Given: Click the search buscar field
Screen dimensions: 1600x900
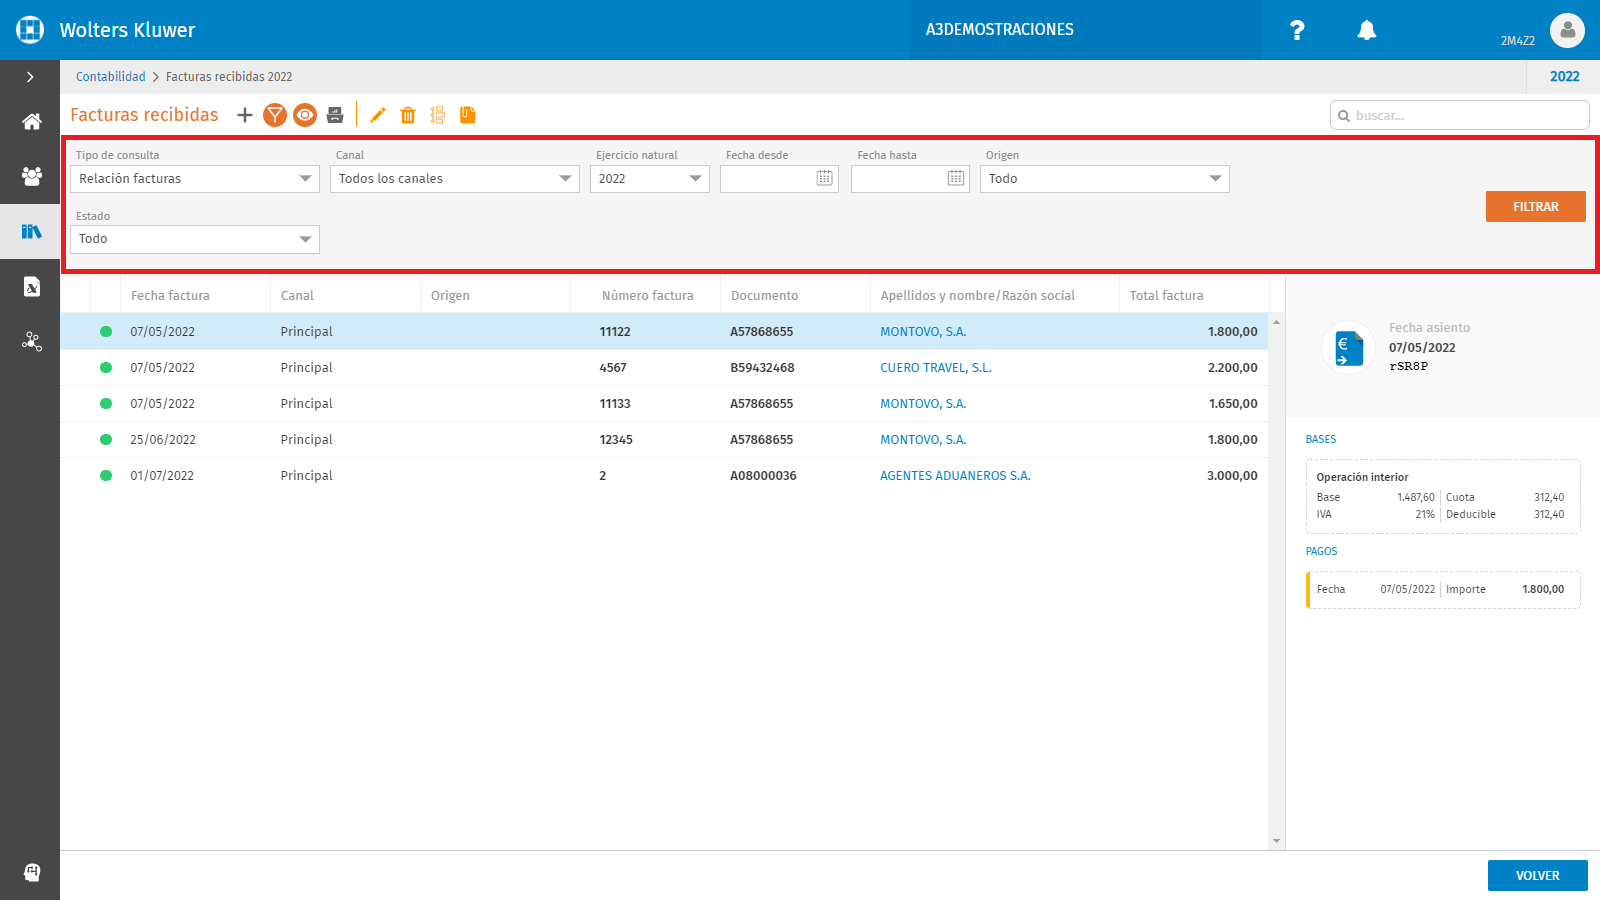Looking at the screenshot, I should (x=1460, y=115).
